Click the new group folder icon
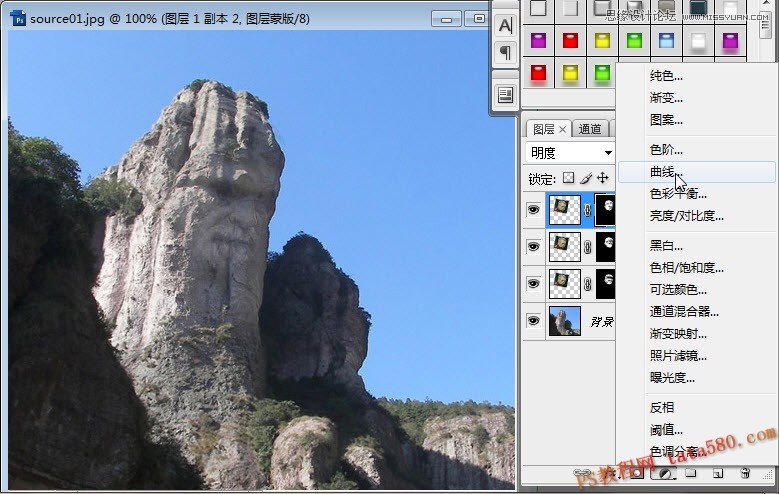This screenshot has height=494, width=779. tap(691, 473)
